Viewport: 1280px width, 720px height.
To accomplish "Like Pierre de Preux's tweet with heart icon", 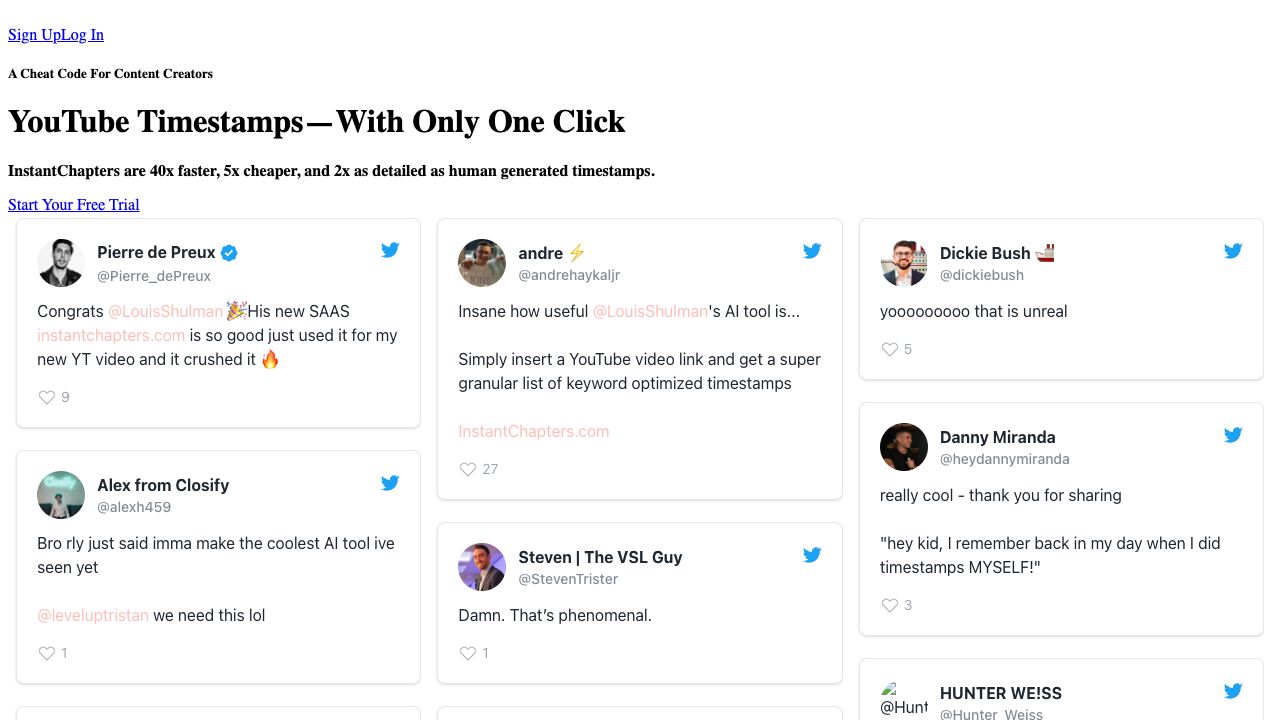I will (47, 397).
